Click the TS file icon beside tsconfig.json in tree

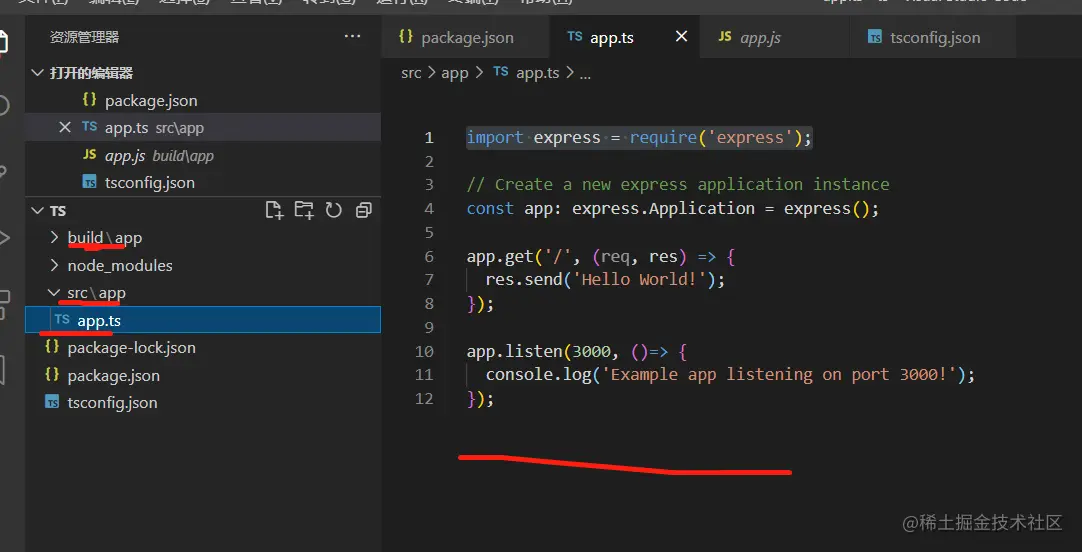tap(52, 402)
